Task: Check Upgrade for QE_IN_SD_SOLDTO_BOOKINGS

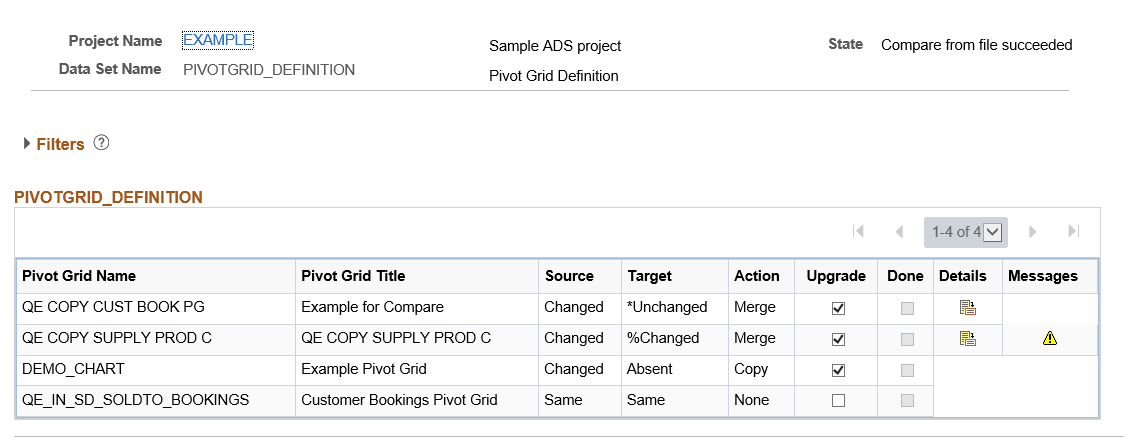Action: (838, 401)
